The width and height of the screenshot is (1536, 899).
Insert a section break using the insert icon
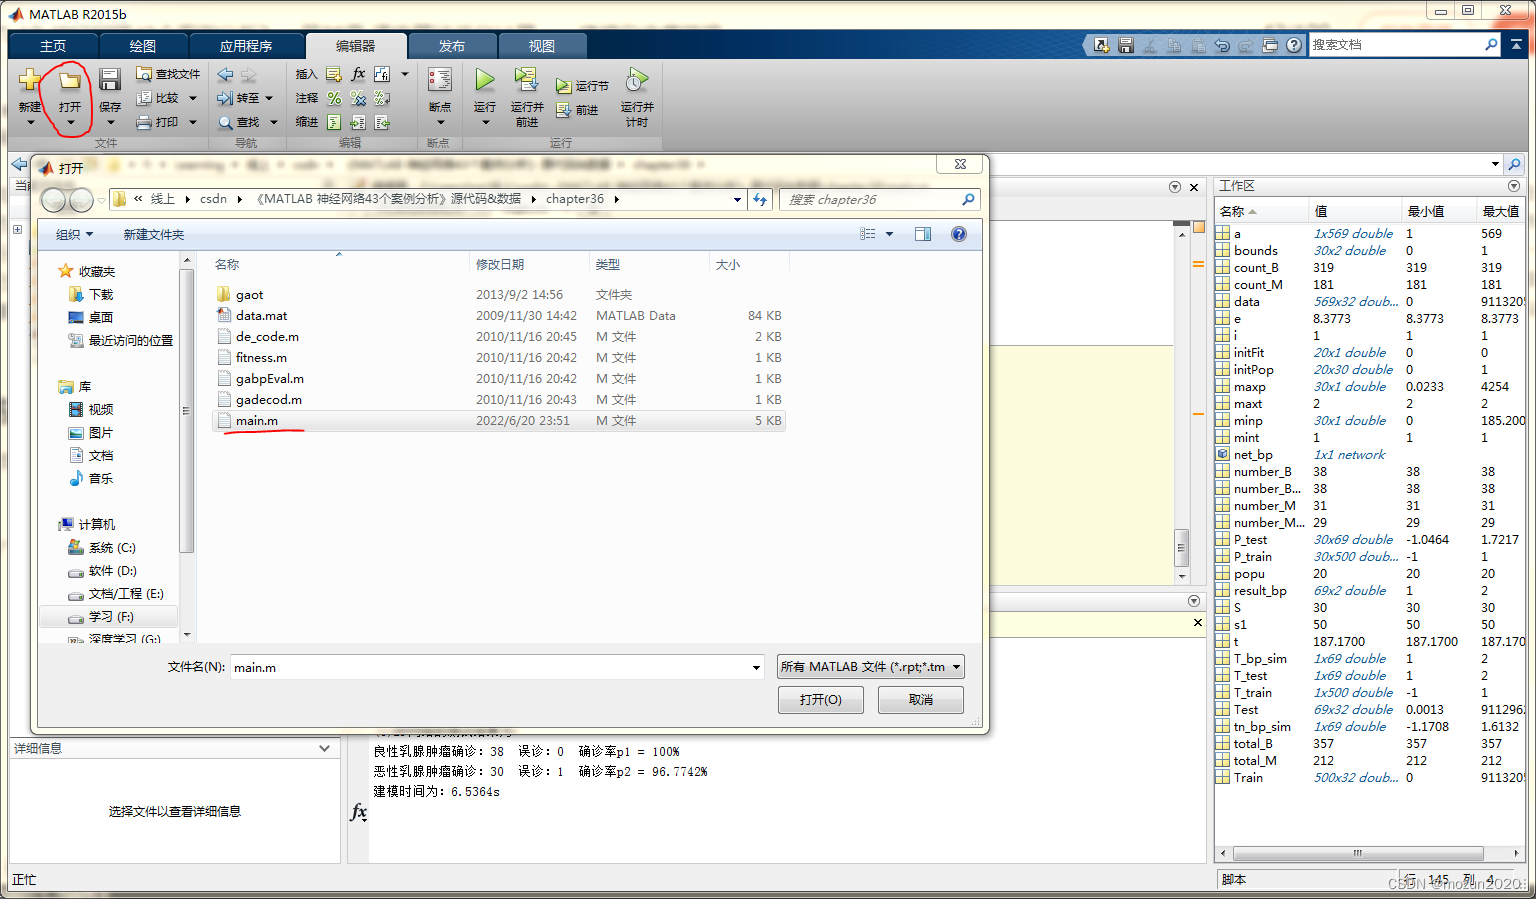[x=334, y=74]
